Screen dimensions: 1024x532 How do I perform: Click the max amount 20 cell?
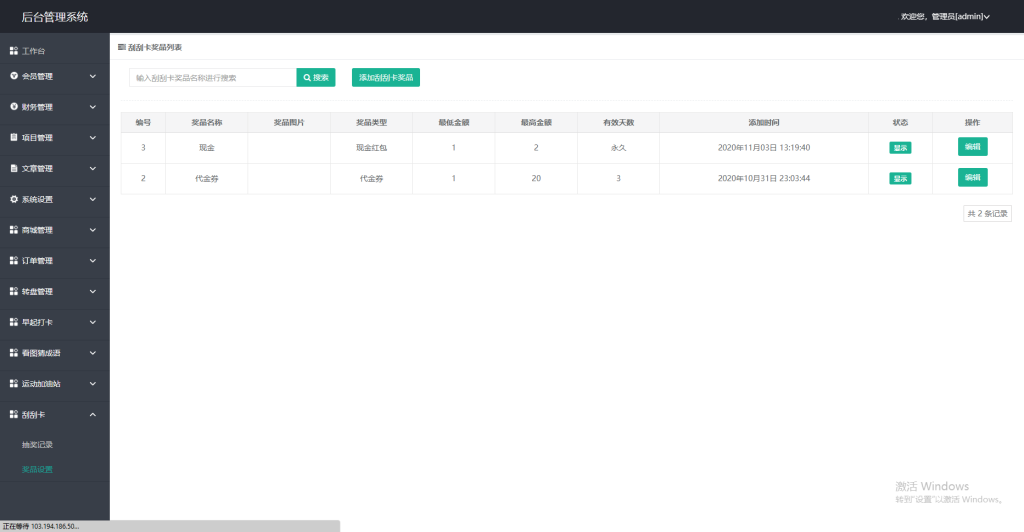(536, 178)
